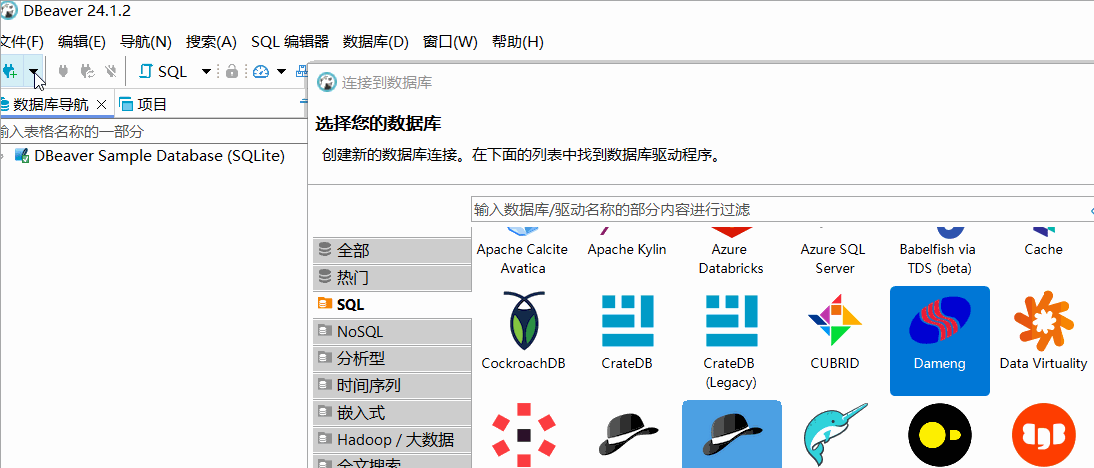Click the Babelfish via TDS (beta) label
The width and height of the screenshot is (1094, 468).
point(938,259)
